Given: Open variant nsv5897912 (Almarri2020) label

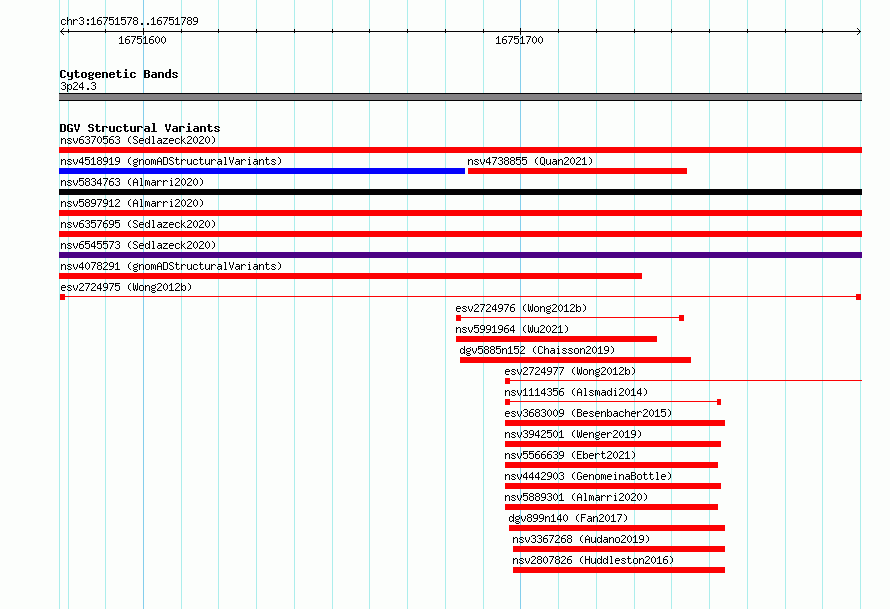Looking at the screenshot, I should (132, 203).
